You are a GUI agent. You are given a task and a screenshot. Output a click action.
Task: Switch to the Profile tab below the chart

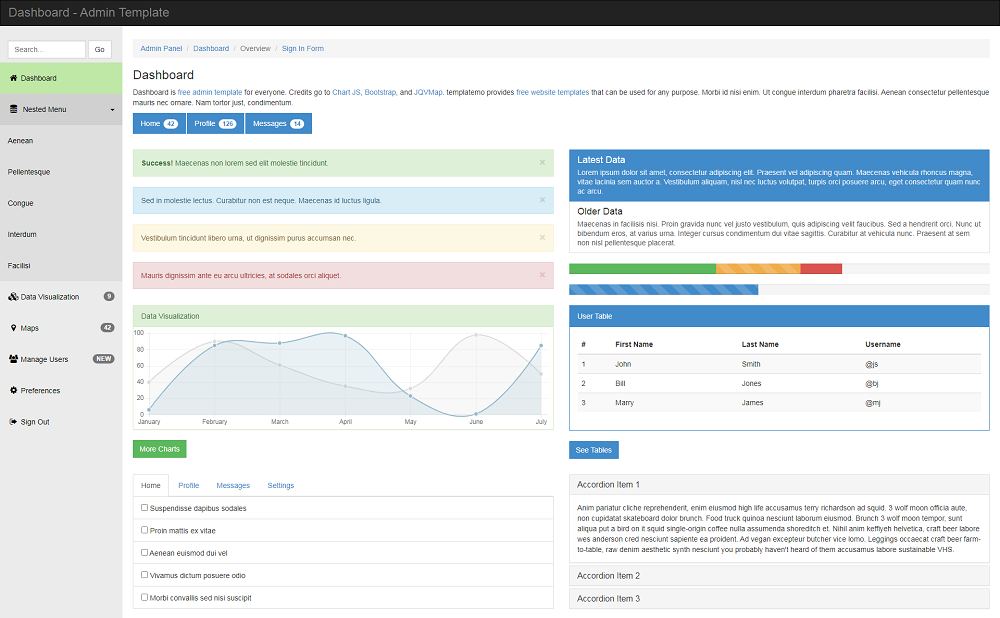[189, 485]
